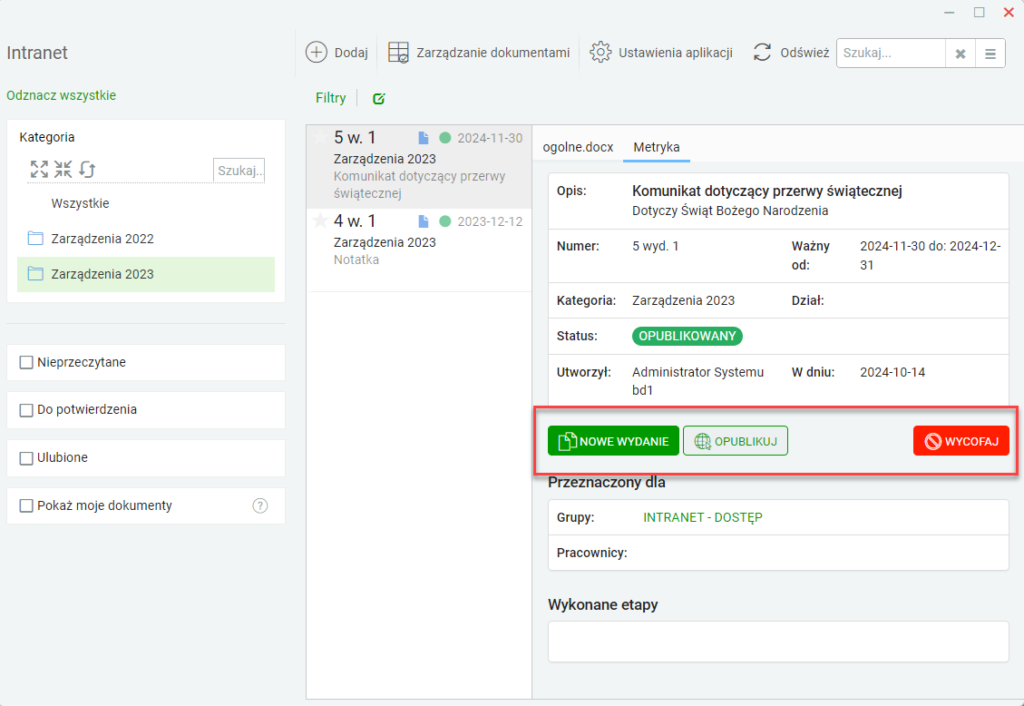Click the Wykonane etapy empty box

point(778,641)
